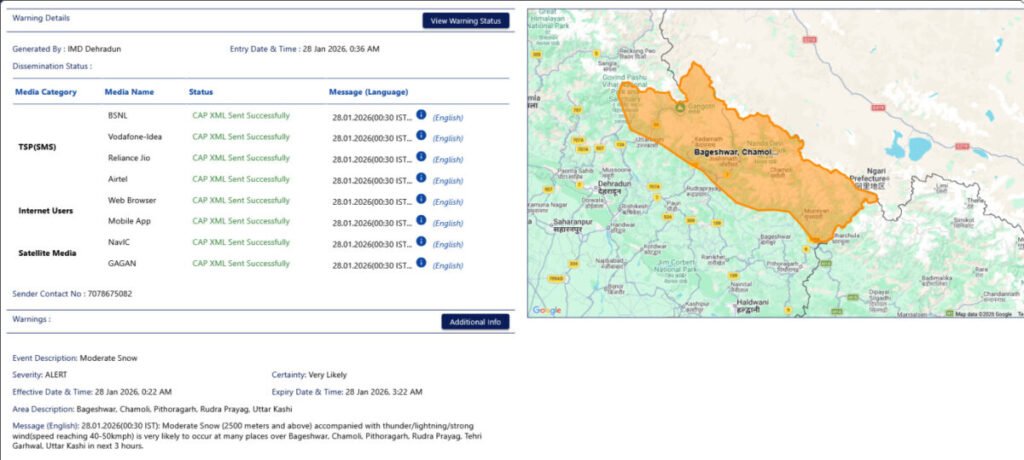The image size is (1024, 460).
Task: Open English message link for Airtel
Action: click(447, 181)
